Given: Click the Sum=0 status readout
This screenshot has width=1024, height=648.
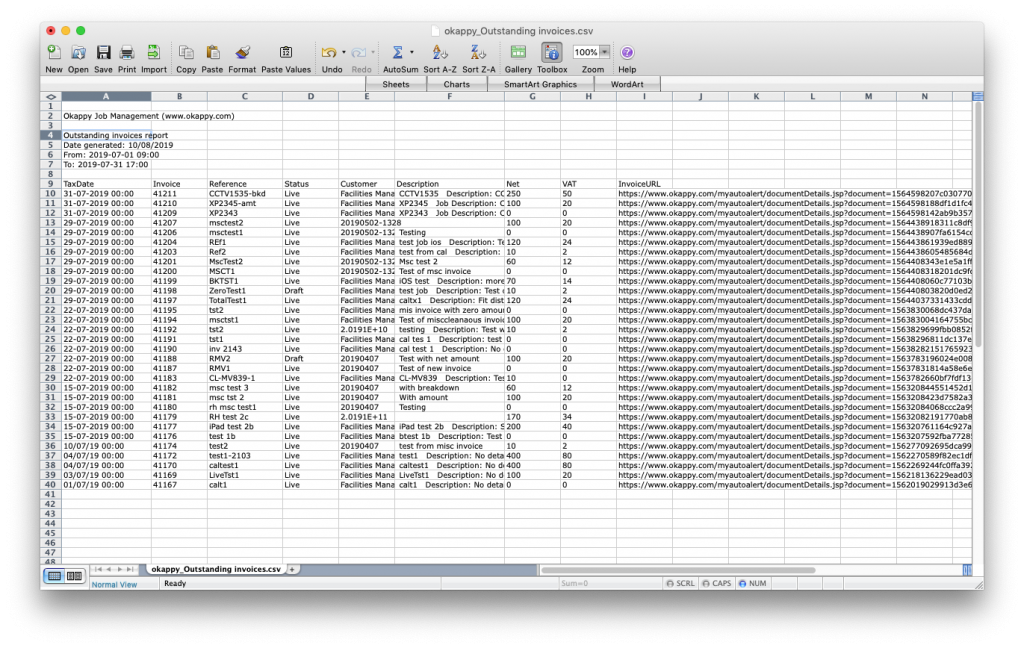Looking at the screenshot, I should (x=574, y=583).
